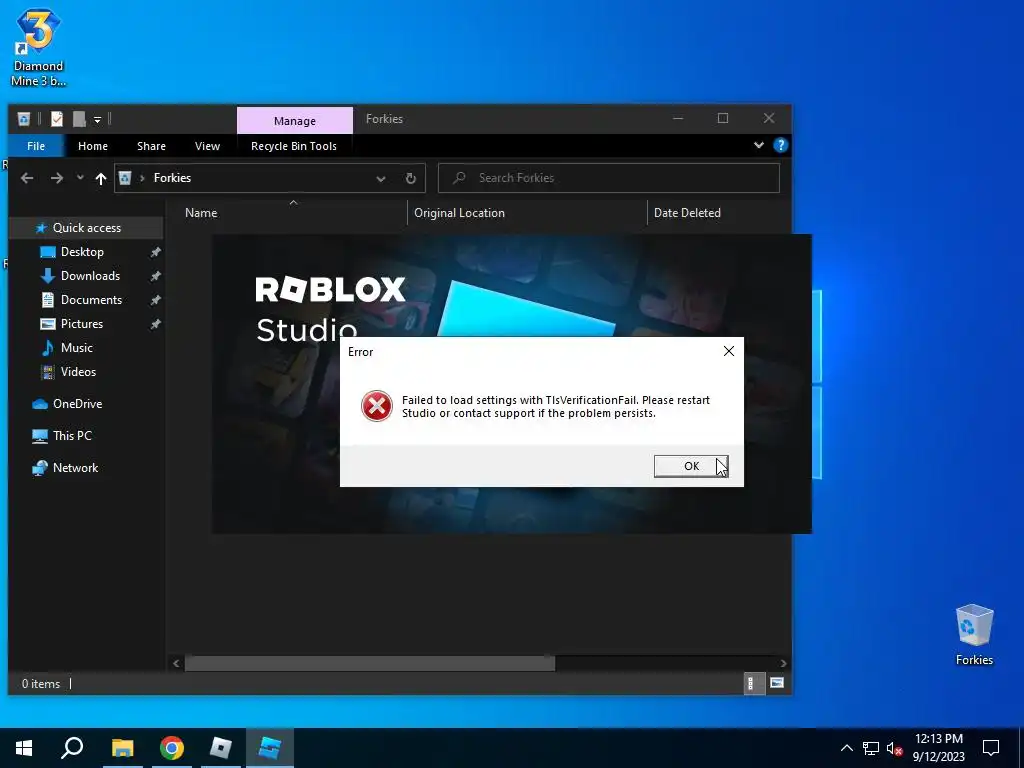Open File Explorer from taskbar

(122, 748)
